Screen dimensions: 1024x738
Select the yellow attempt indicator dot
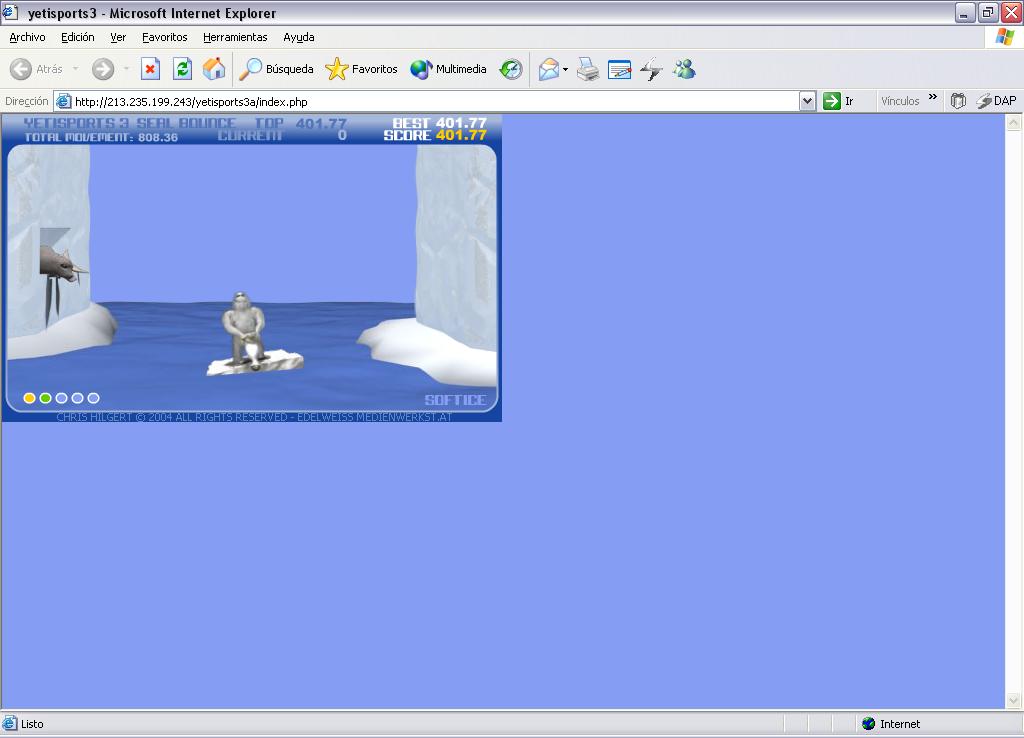pos(29,398)
